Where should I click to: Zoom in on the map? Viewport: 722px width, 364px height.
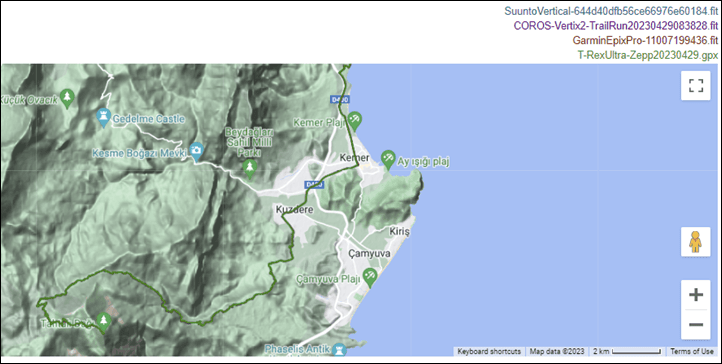click(695, 295)
